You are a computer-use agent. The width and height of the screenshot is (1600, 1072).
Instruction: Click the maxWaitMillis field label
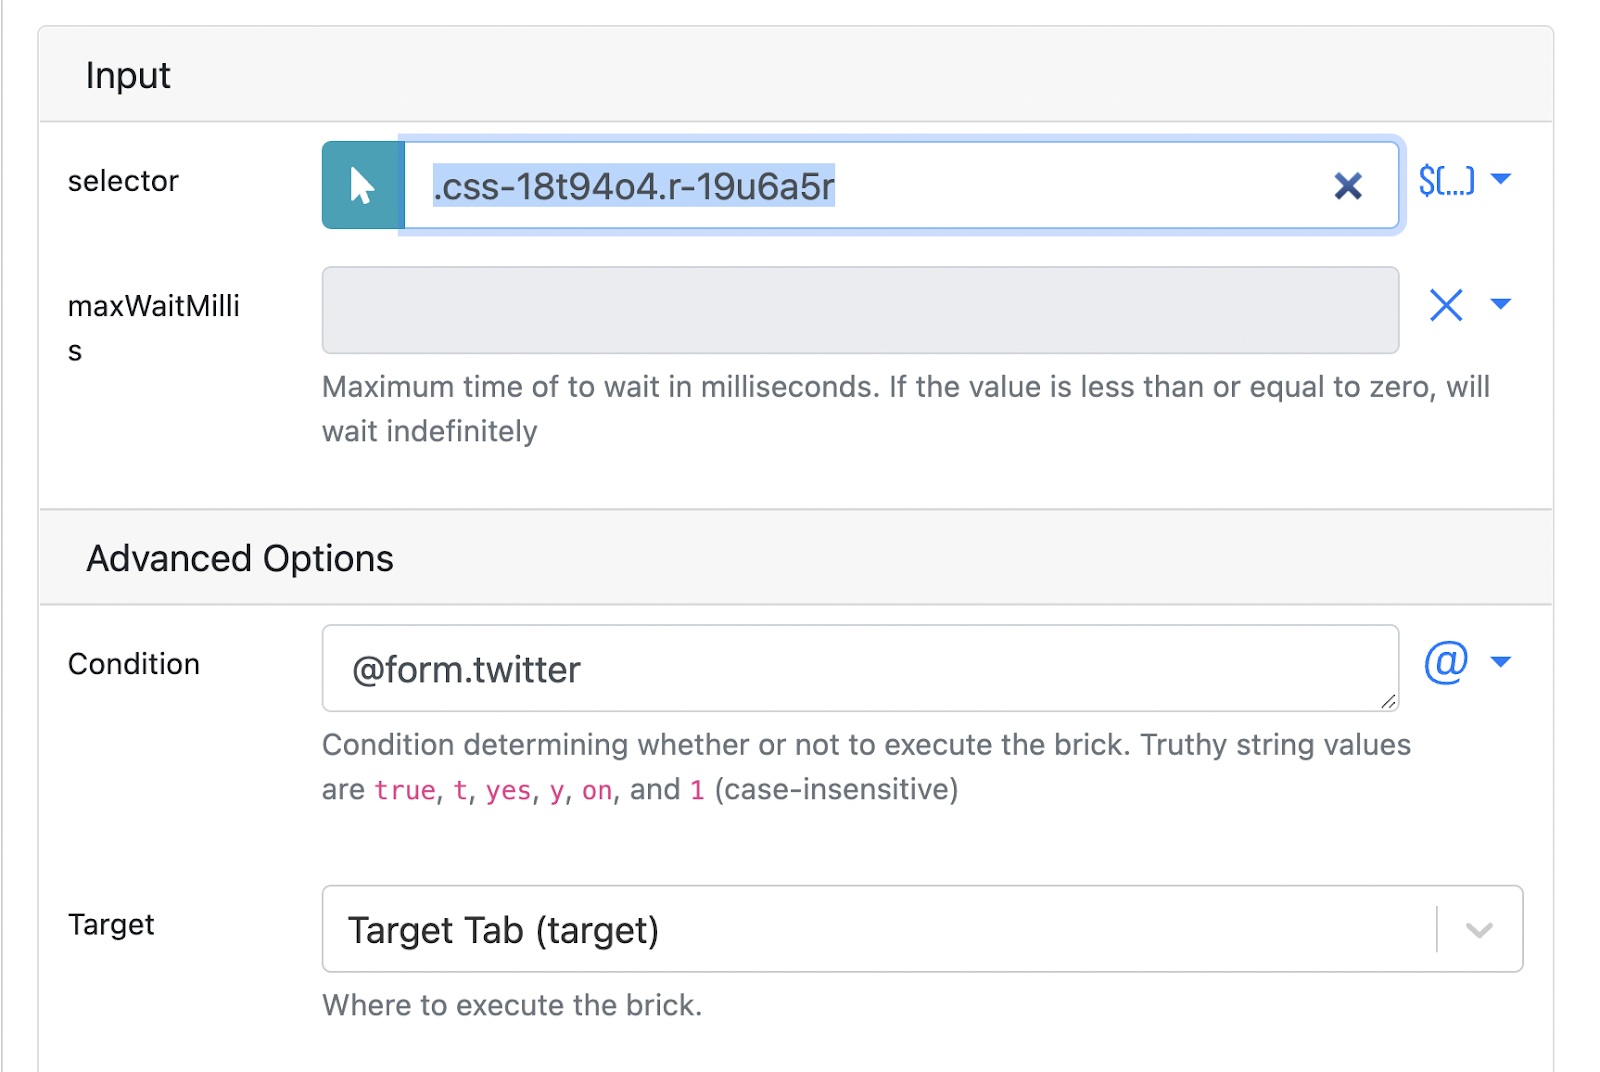(154, 328)
